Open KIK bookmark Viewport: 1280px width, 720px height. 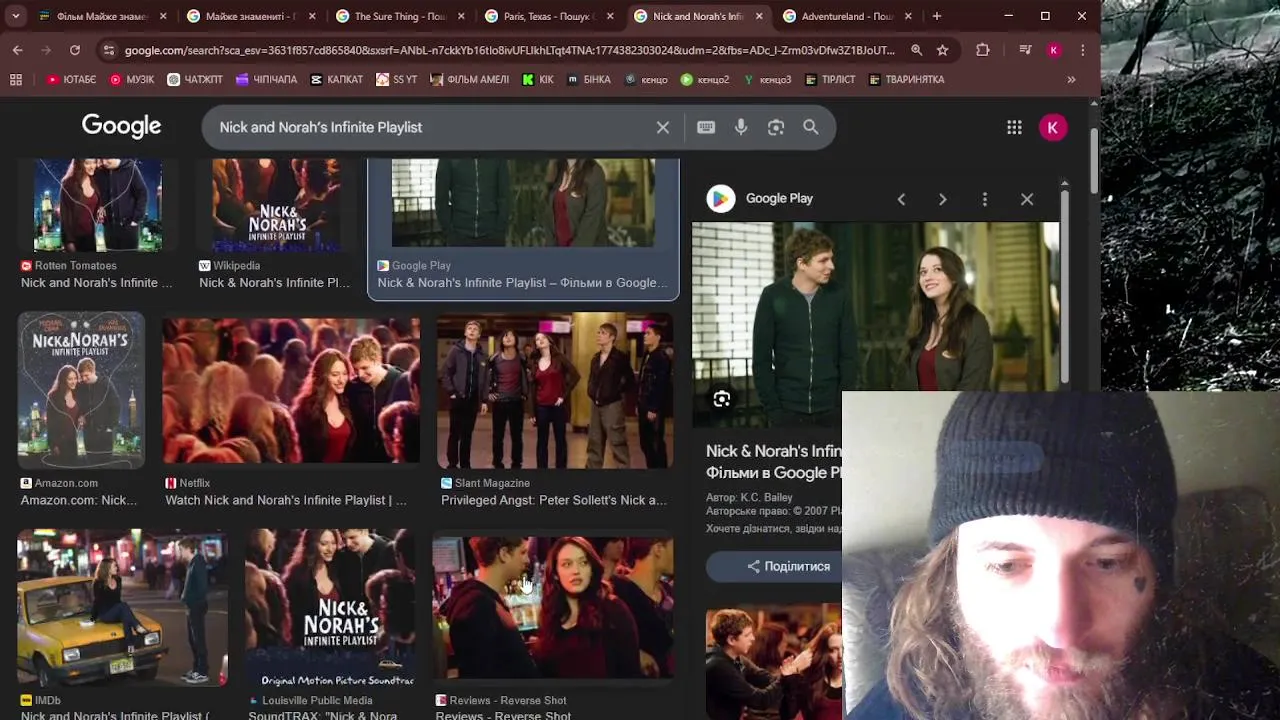point(537,79)
